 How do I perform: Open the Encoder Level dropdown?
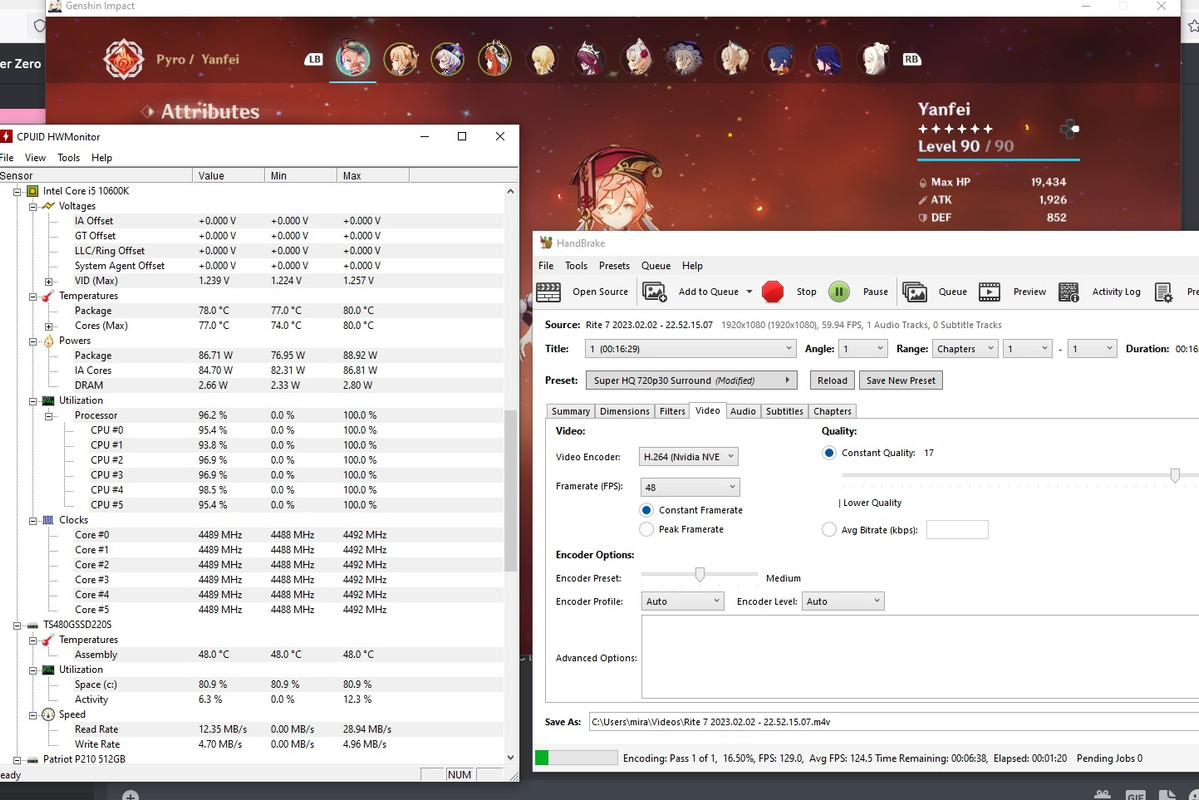(843, 601)
